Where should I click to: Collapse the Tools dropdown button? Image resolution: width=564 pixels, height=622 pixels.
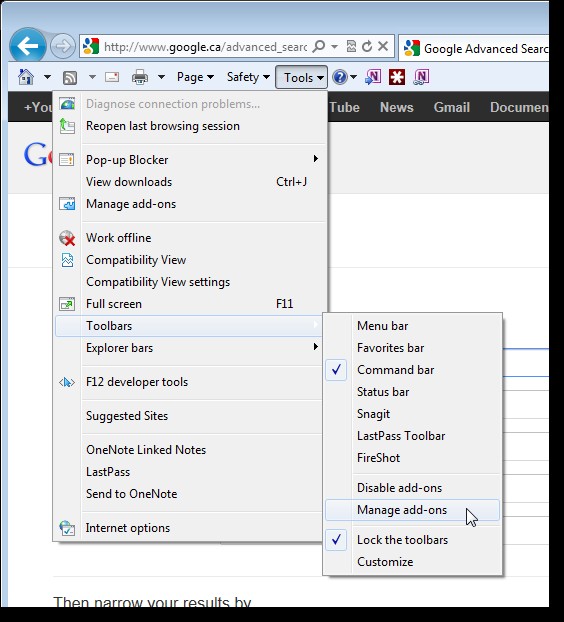(x=302, y=77)
